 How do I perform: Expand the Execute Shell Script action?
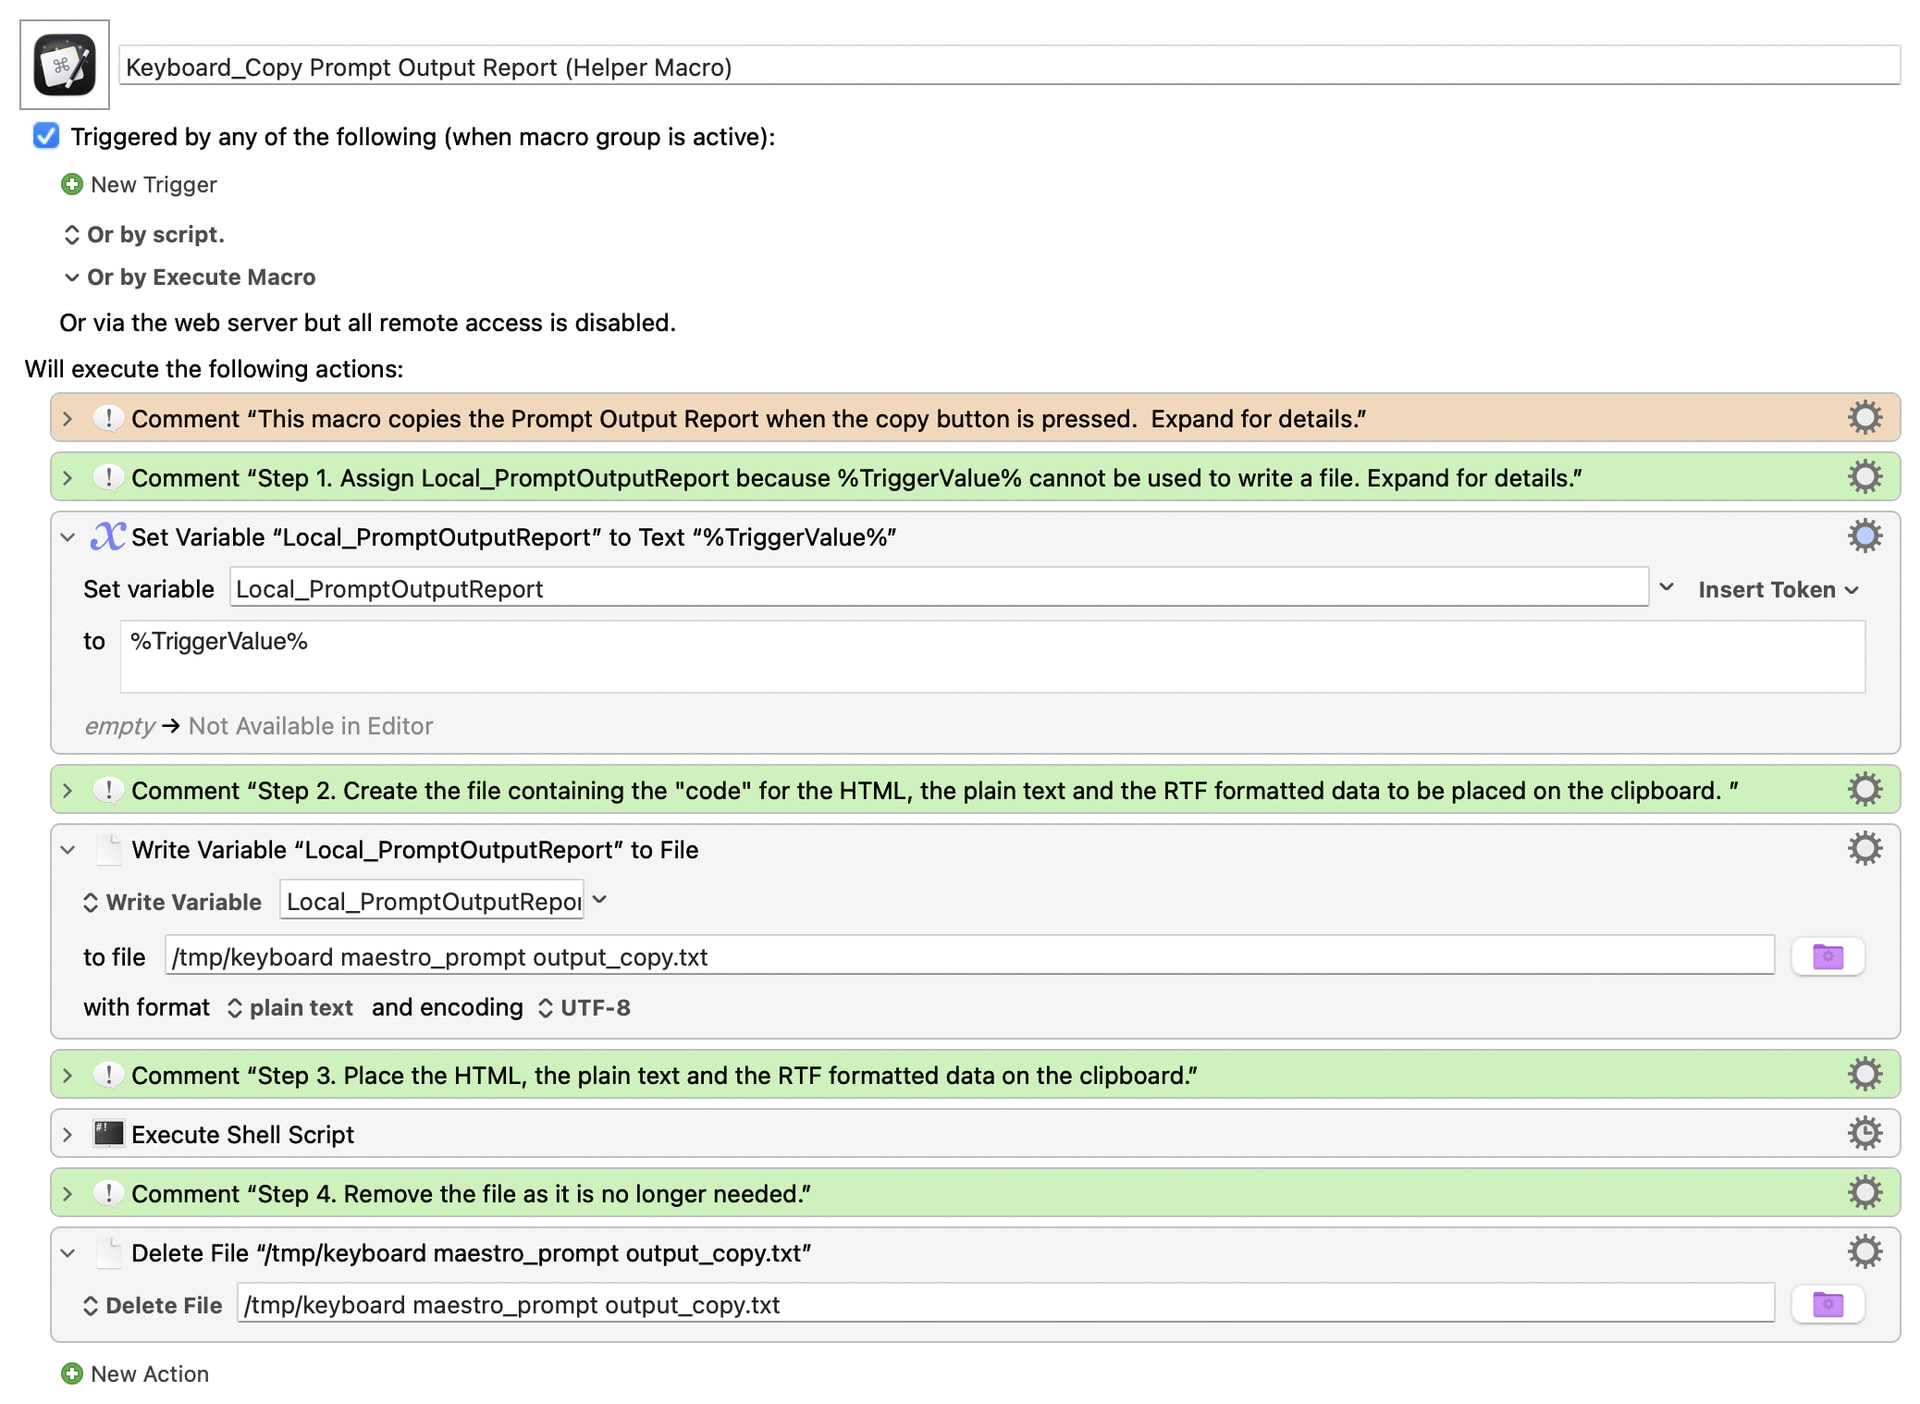68,1134
